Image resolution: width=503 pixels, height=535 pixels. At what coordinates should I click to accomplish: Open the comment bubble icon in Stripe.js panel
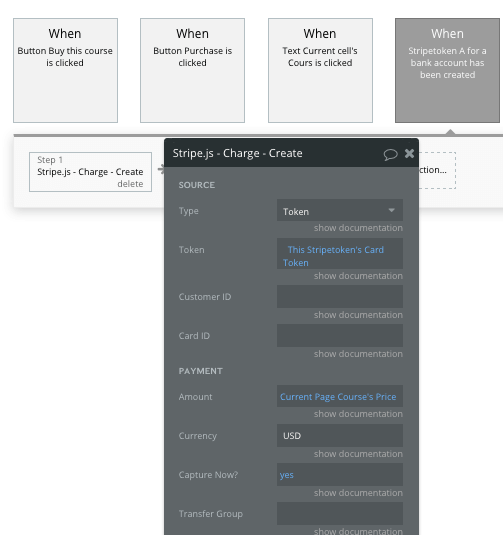(x=390, y=154)
